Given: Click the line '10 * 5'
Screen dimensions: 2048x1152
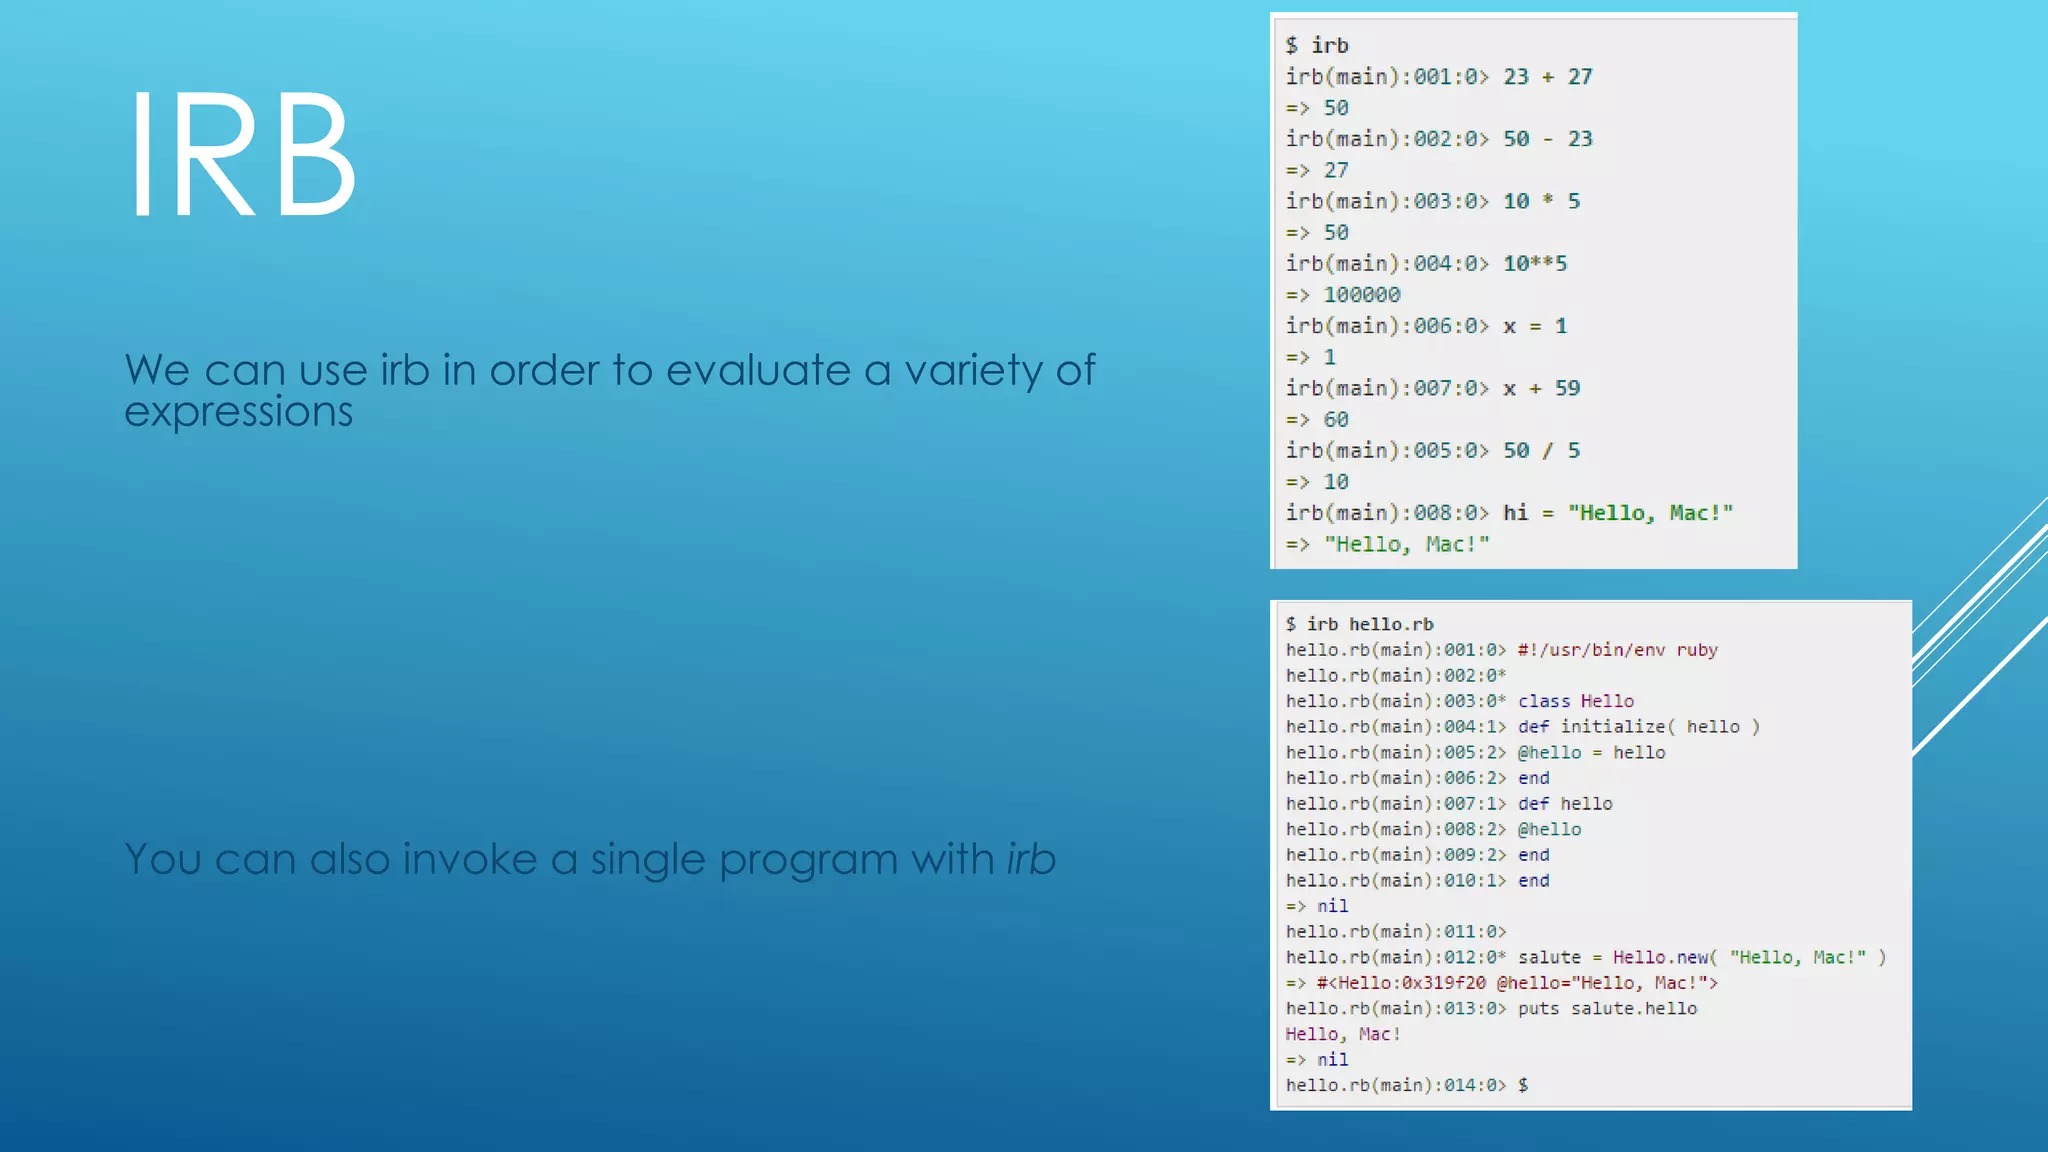Looking at the screenshot, I should tap(1433, 201).
